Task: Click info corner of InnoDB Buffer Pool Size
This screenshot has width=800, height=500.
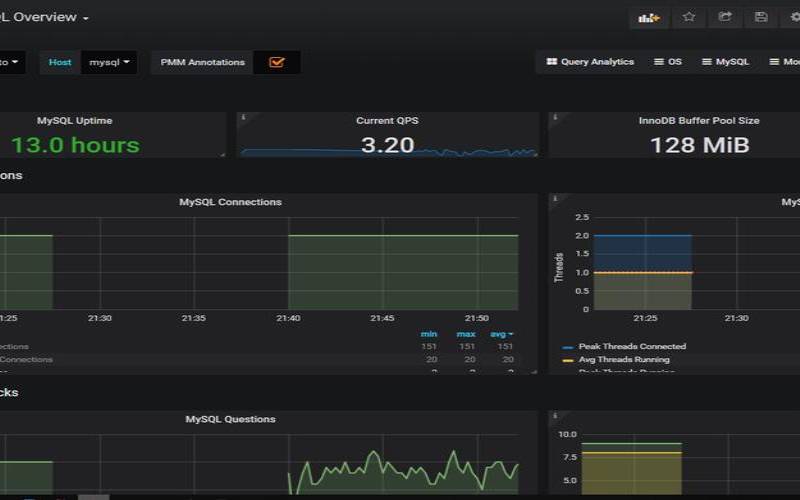Action: (555, 117)
